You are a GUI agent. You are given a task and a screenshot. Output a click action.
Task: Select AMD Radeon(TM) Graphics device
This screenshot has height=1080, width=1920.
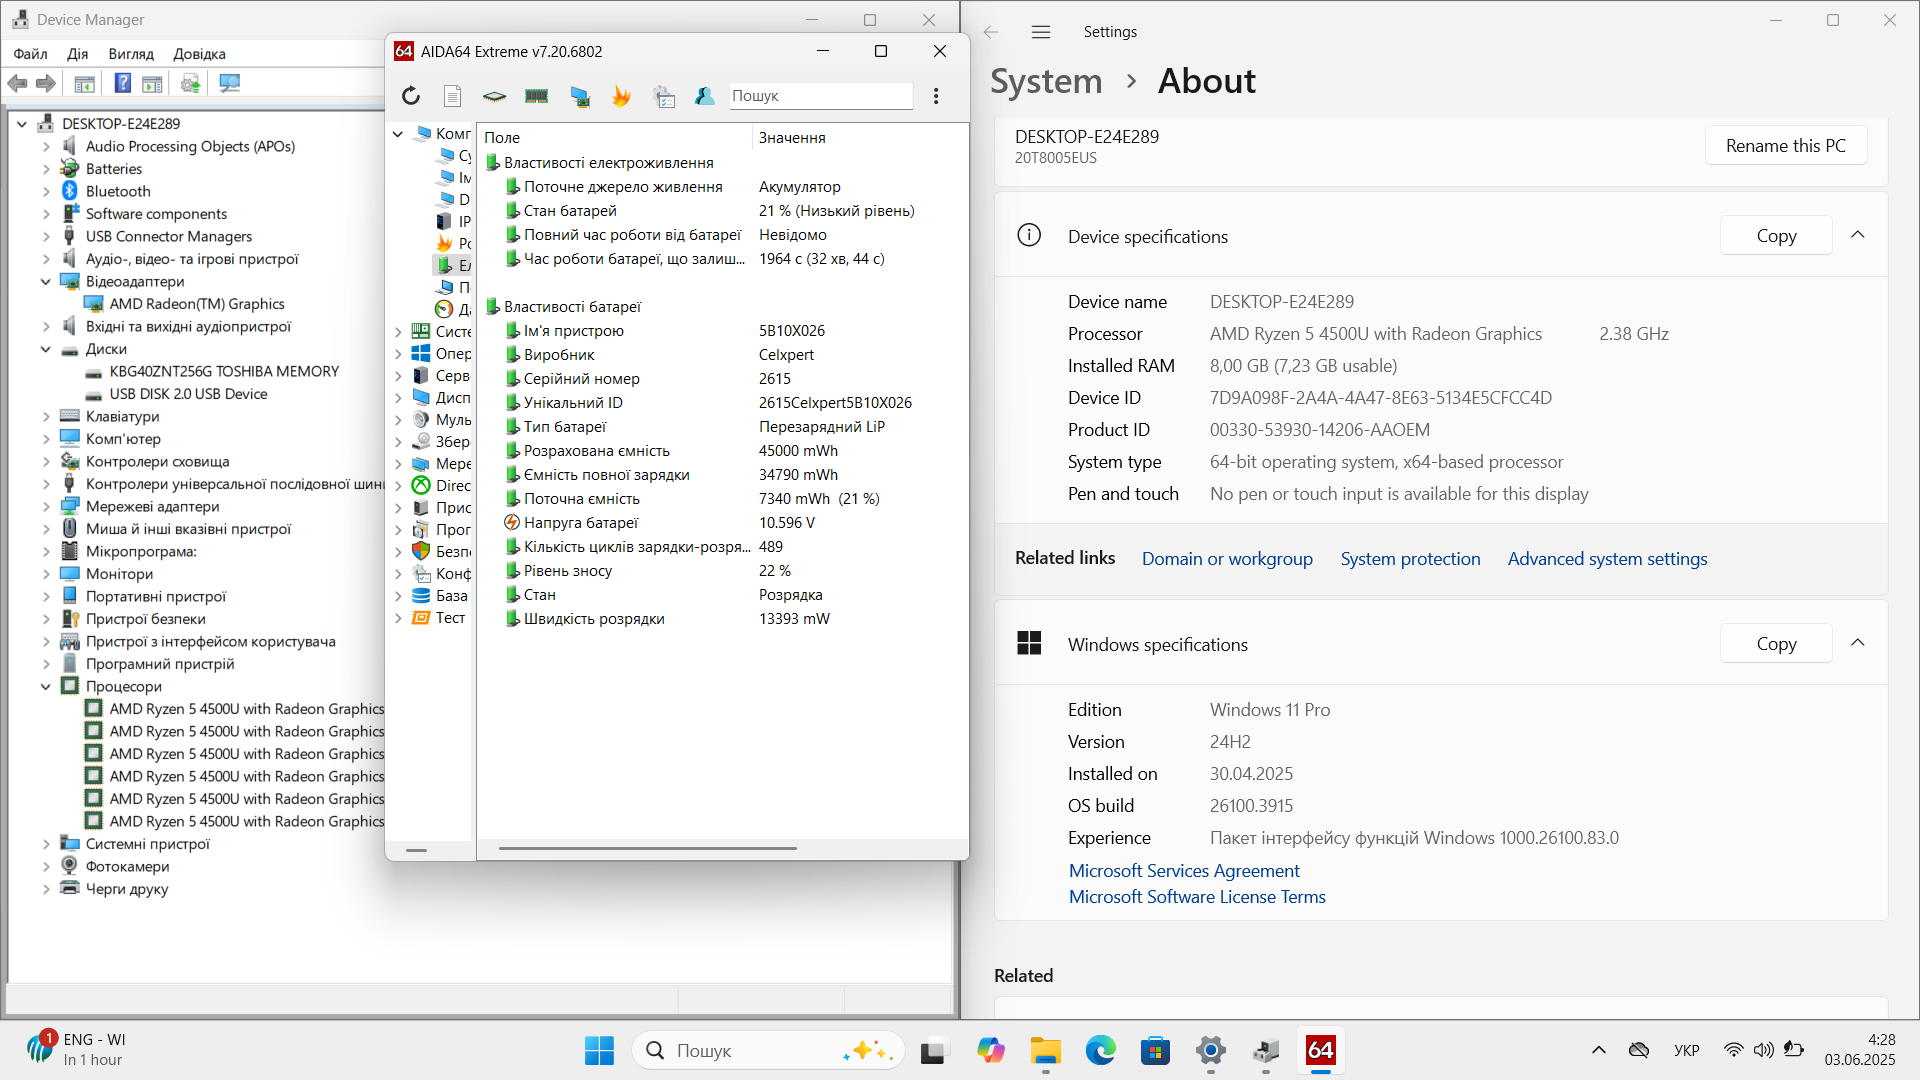click(x=197, y=304)
